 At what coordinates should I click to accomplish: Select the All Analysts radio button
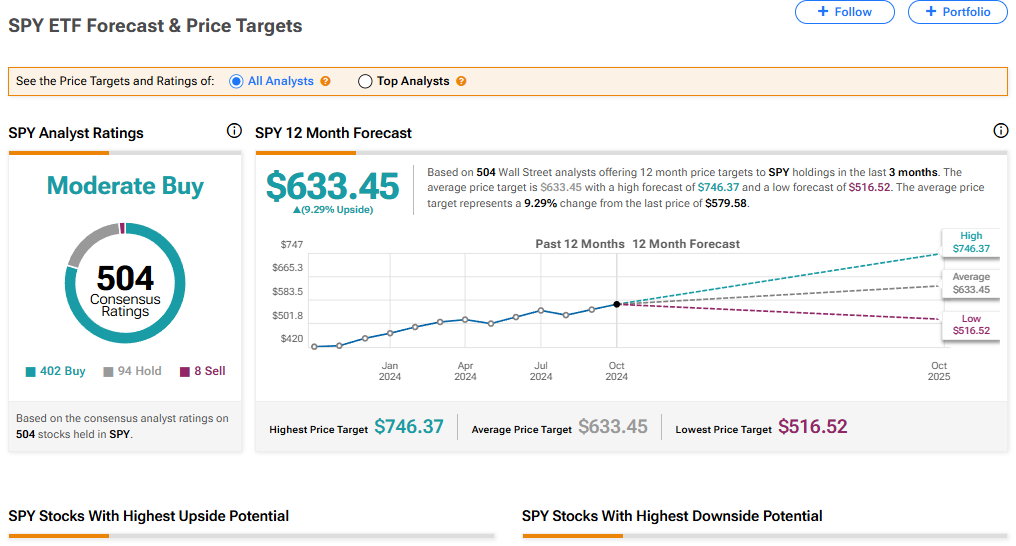[x=237, y=81]
